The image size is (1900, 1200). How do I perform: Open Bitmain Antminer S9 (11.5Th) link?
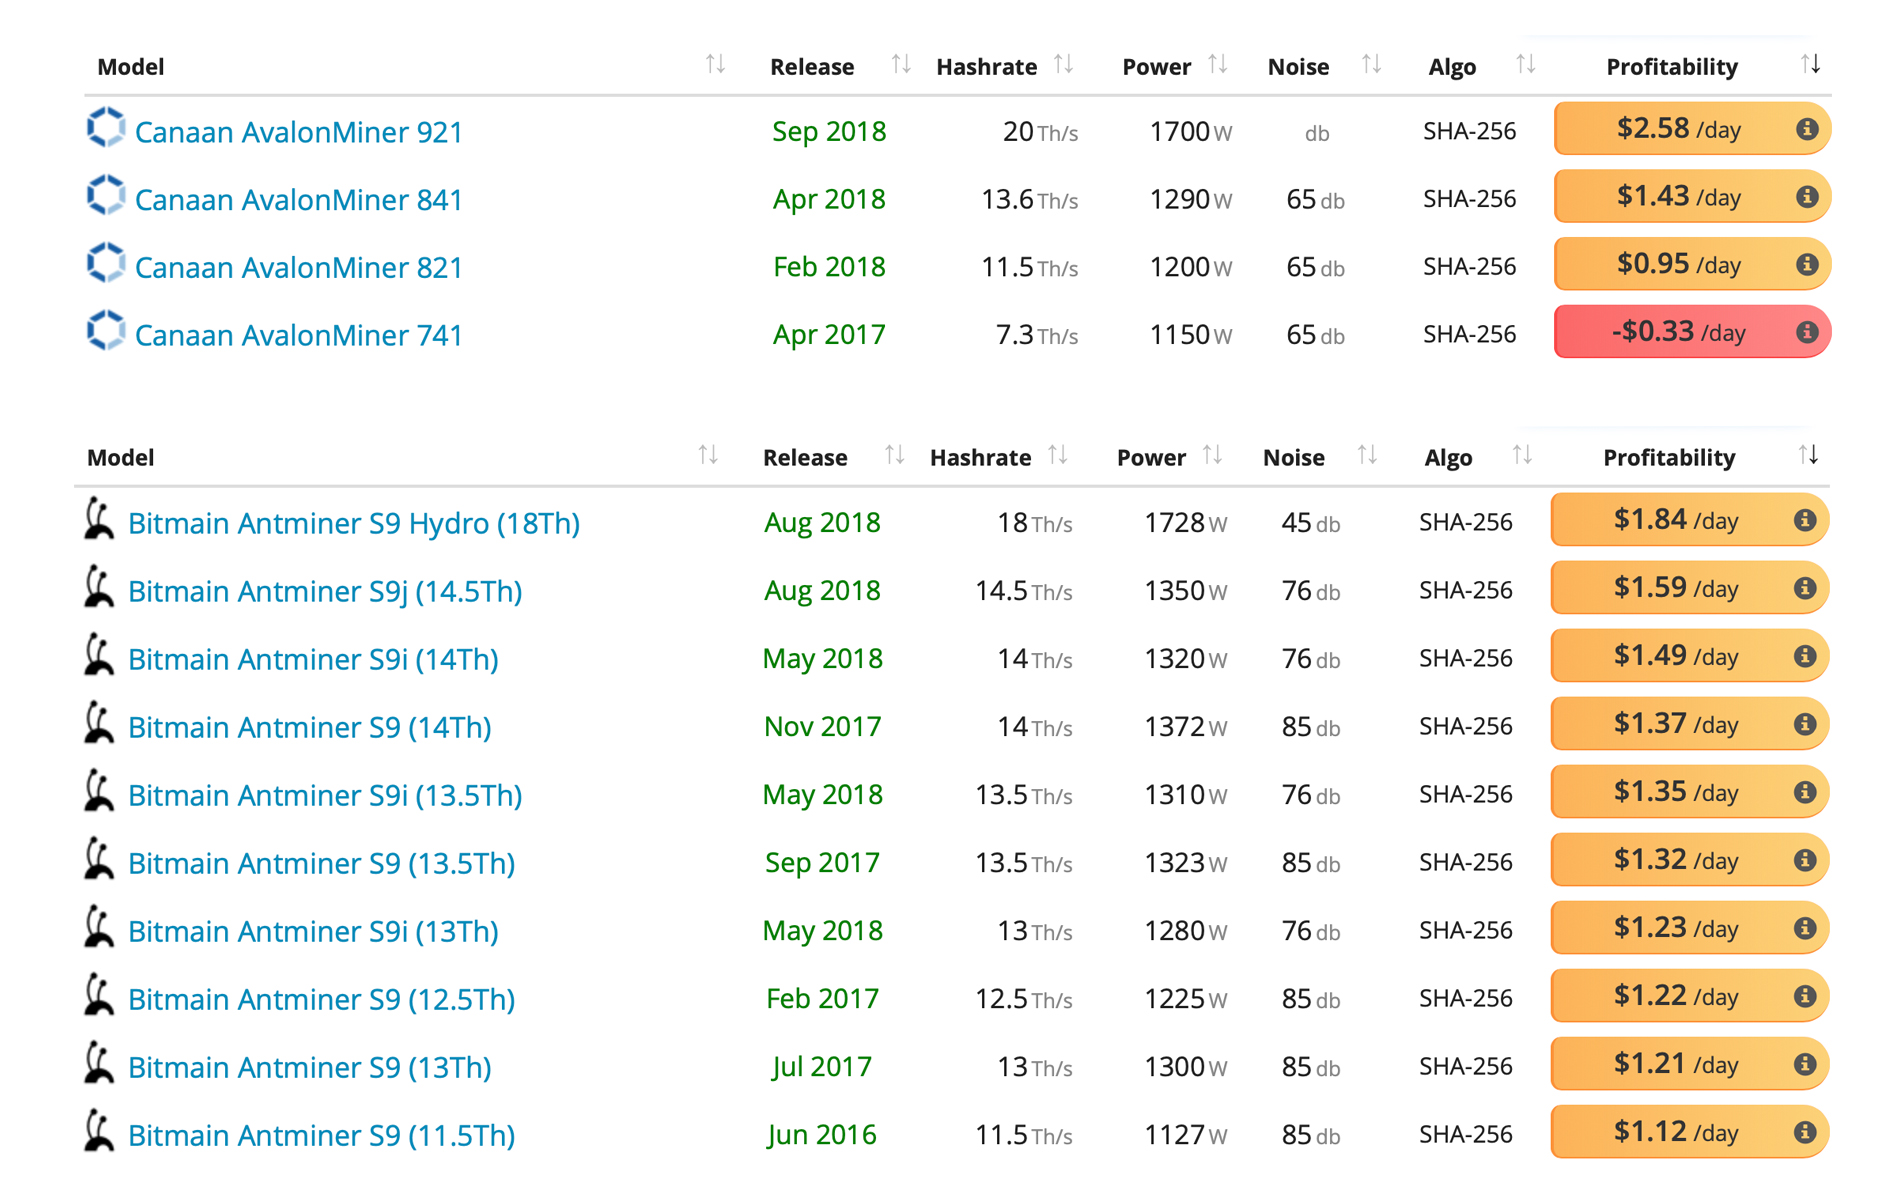(322, 1135)
